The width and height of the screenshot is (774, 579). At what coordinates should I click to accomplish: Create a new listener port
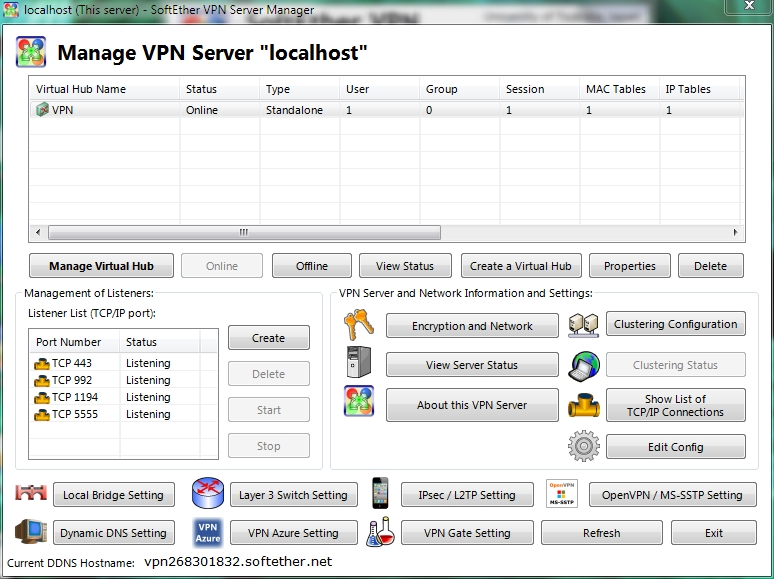pos(269,338)
